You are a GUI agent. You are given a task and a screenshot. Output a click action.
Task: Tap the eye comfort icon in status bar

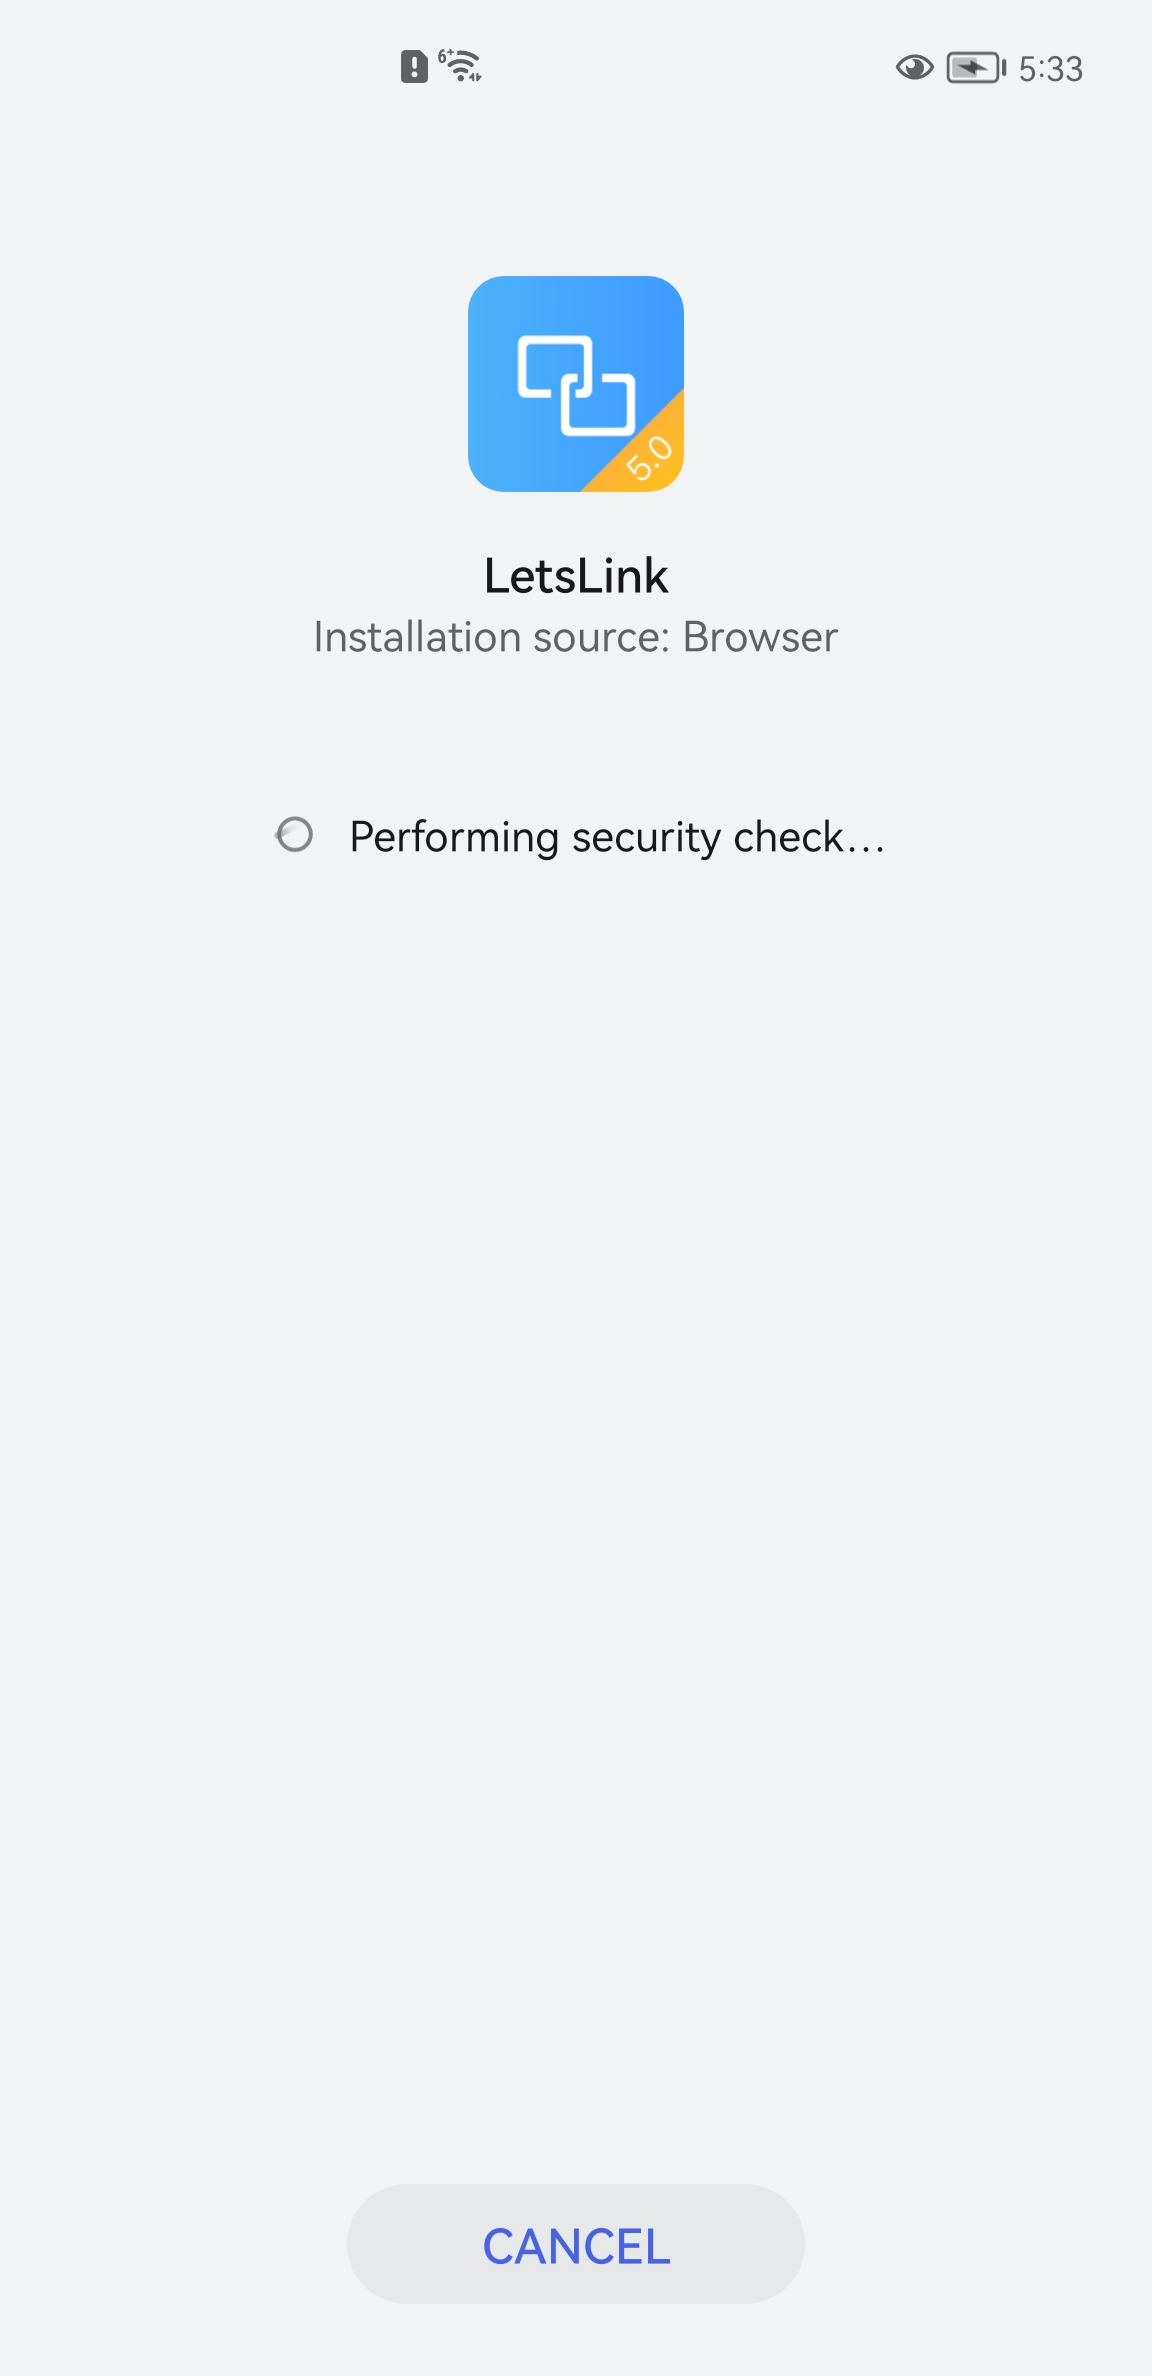[914, 68]
